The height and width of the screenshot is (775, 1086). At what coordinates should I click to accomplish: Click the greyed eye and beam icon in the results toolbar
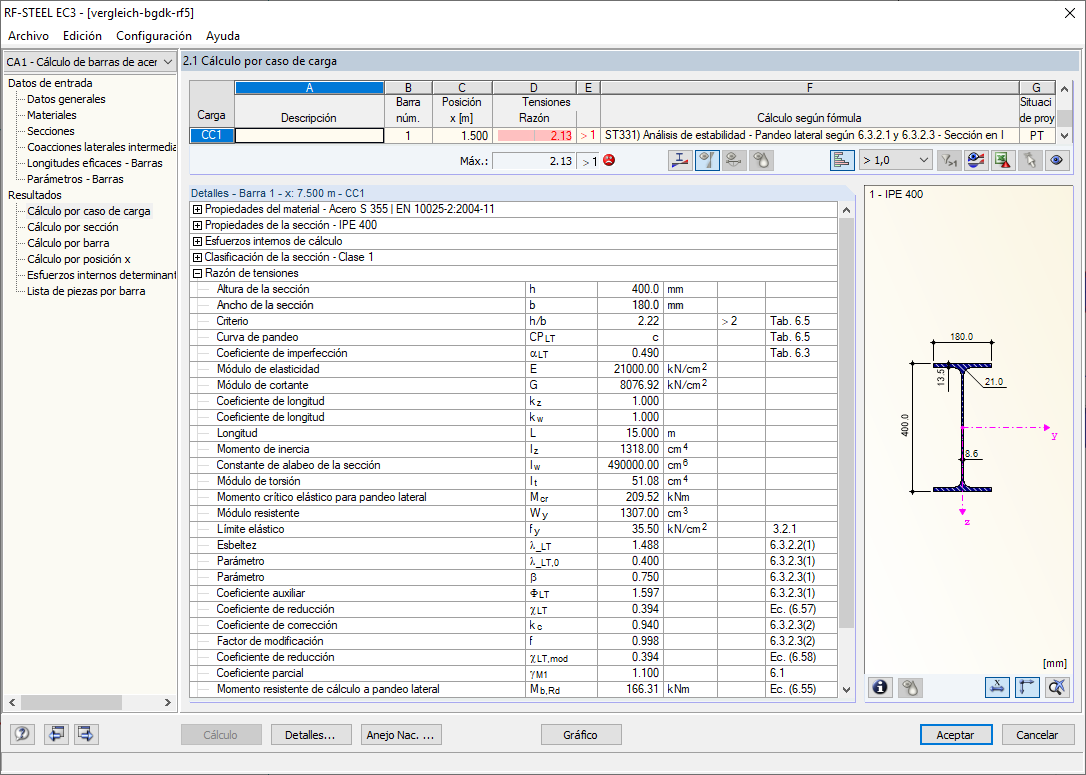click(733, 161)
